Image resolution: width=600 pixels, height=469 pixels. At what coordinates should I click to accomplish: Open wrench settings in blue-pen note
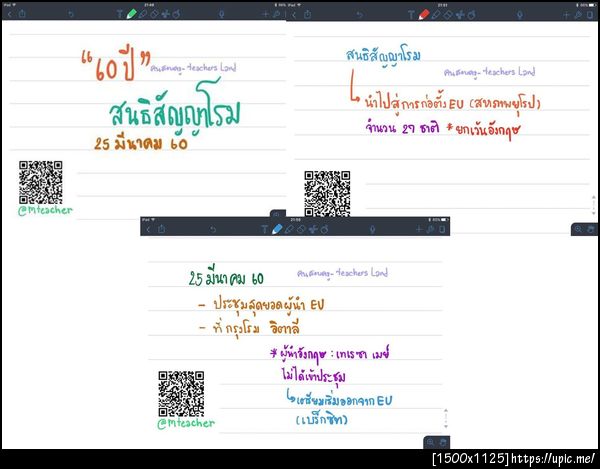[x=430, y=229]
